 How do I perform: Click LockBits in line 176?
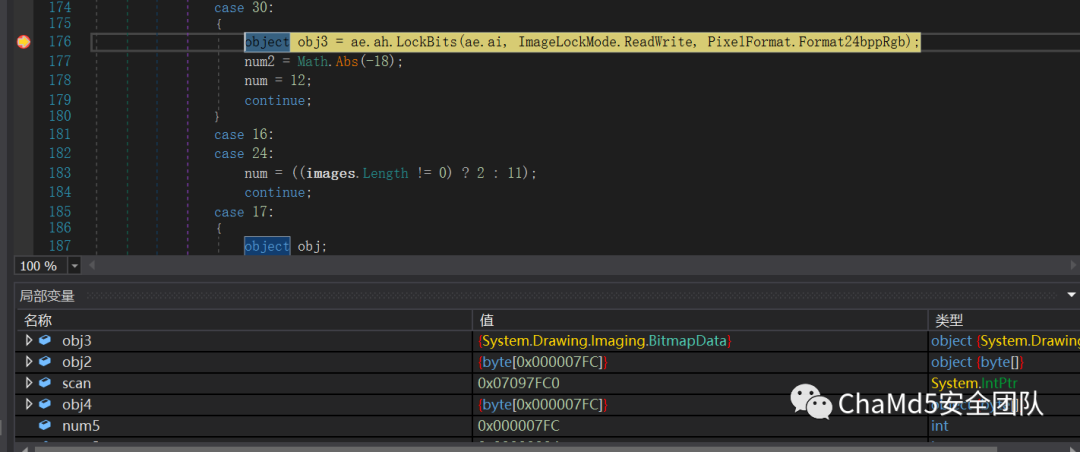click(x=428, y=42)
